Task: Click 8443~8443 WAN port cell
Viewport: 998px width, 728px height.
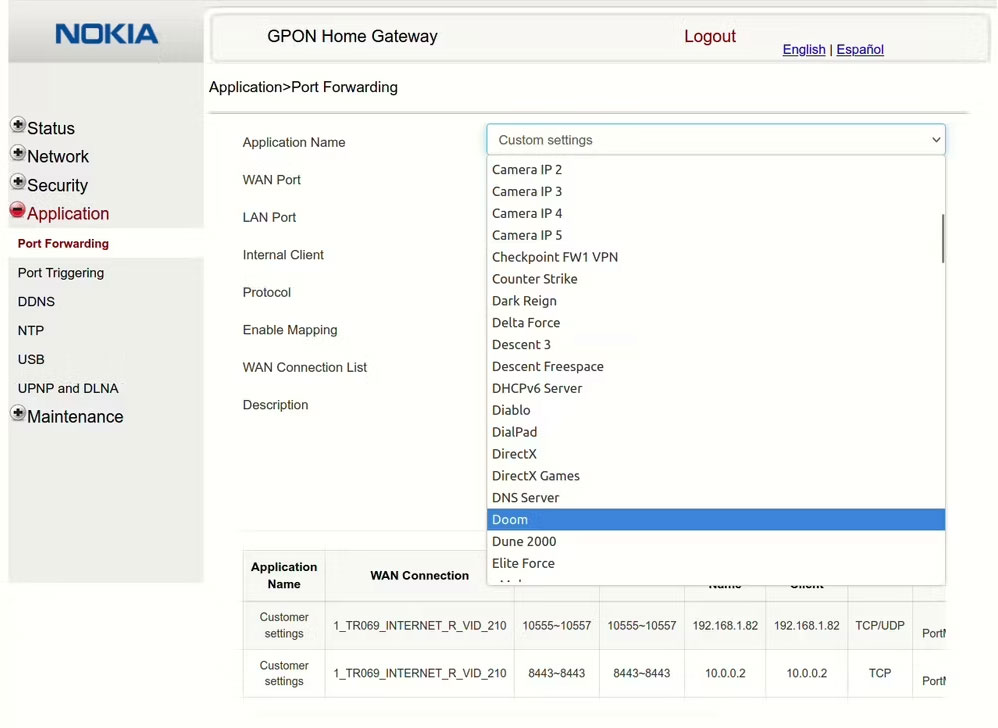Action: [x=557, y=673]
